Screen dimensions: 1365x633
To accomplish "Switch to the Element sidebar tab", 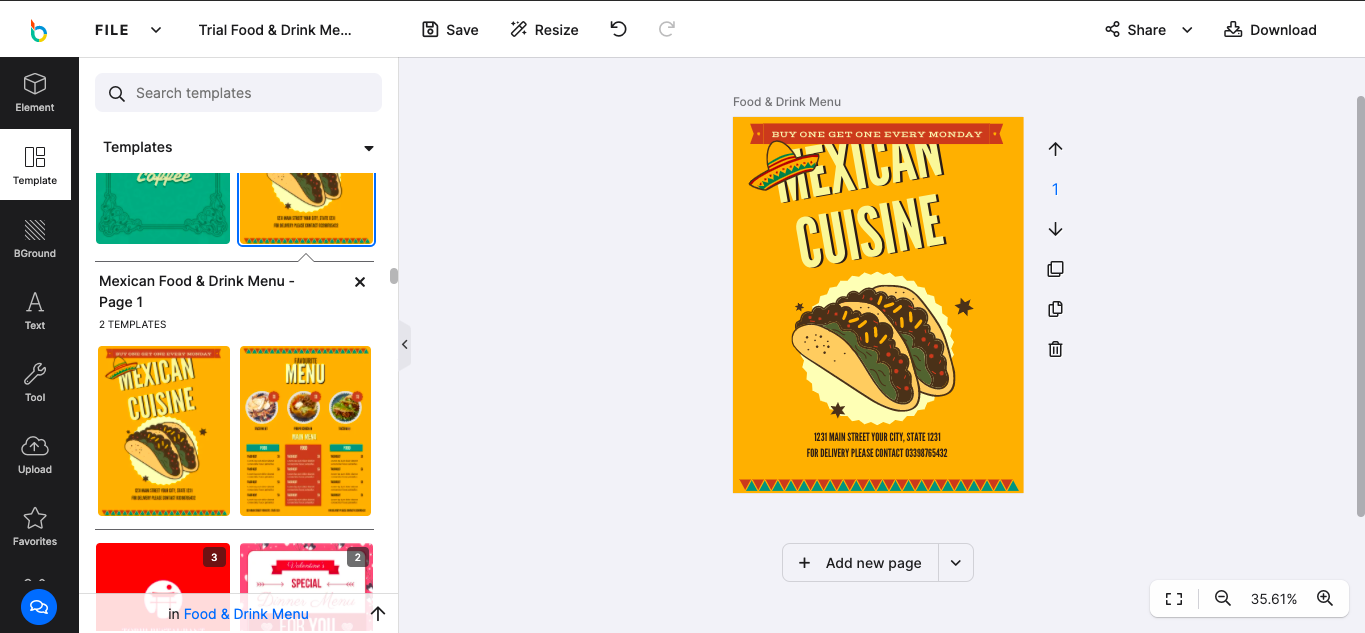I will pos(35,92).
